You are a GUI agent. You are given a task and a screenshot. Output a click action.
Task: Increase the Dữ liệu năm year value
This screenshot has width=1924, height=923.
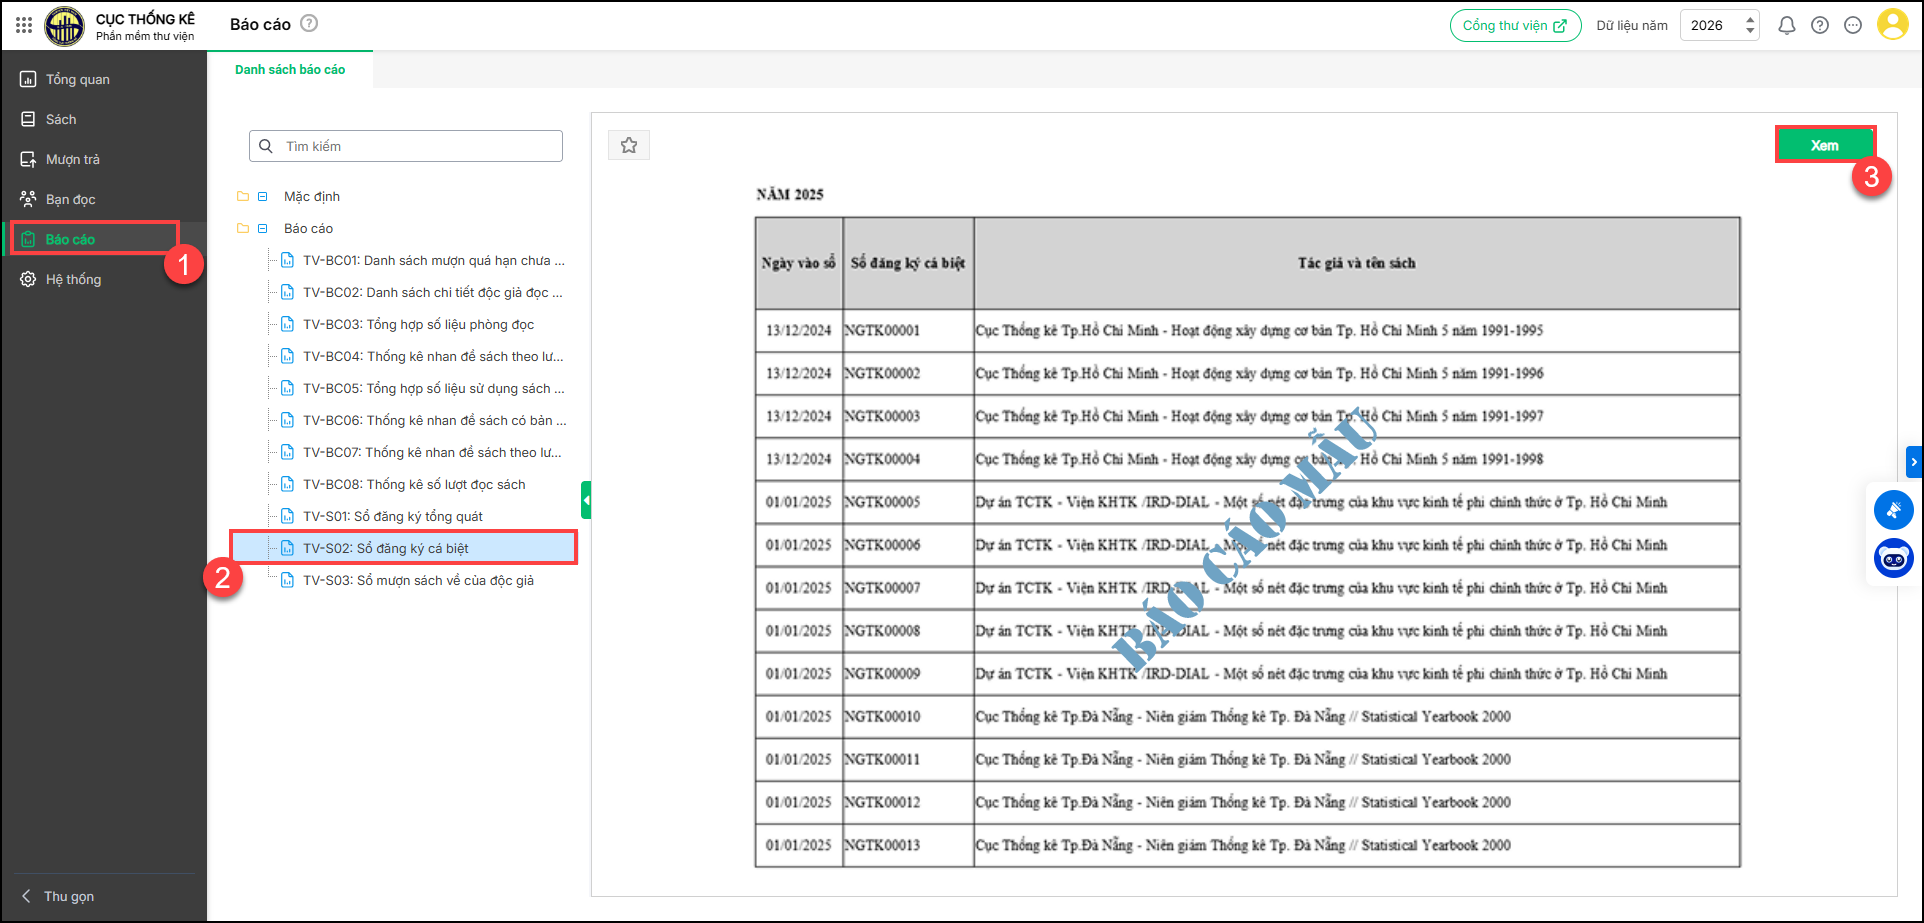click(1750, 19)
